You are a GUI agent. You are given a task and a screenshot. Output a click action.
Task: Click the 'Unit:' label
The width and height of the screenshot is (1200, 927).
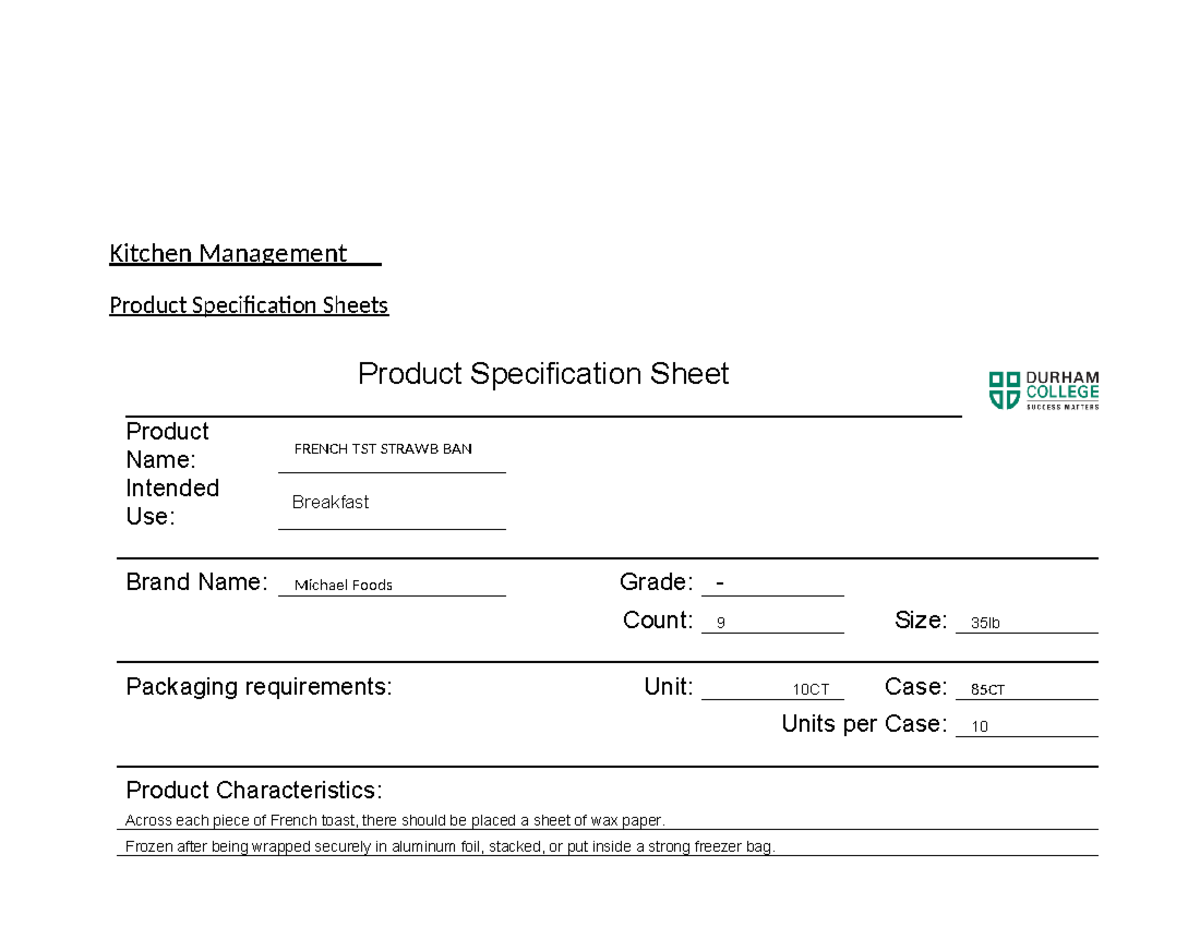[x=668, y=687]
